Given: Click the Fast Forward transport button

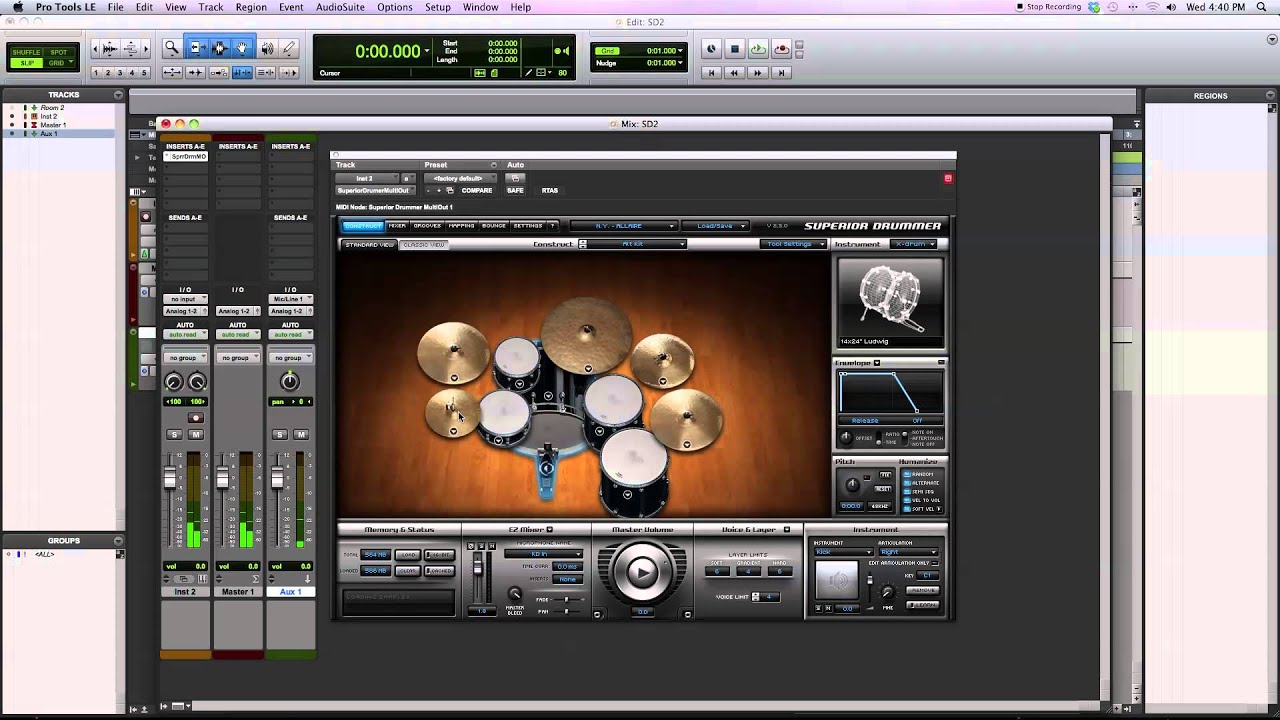Looking at the screenshot, I should (758, 73).
